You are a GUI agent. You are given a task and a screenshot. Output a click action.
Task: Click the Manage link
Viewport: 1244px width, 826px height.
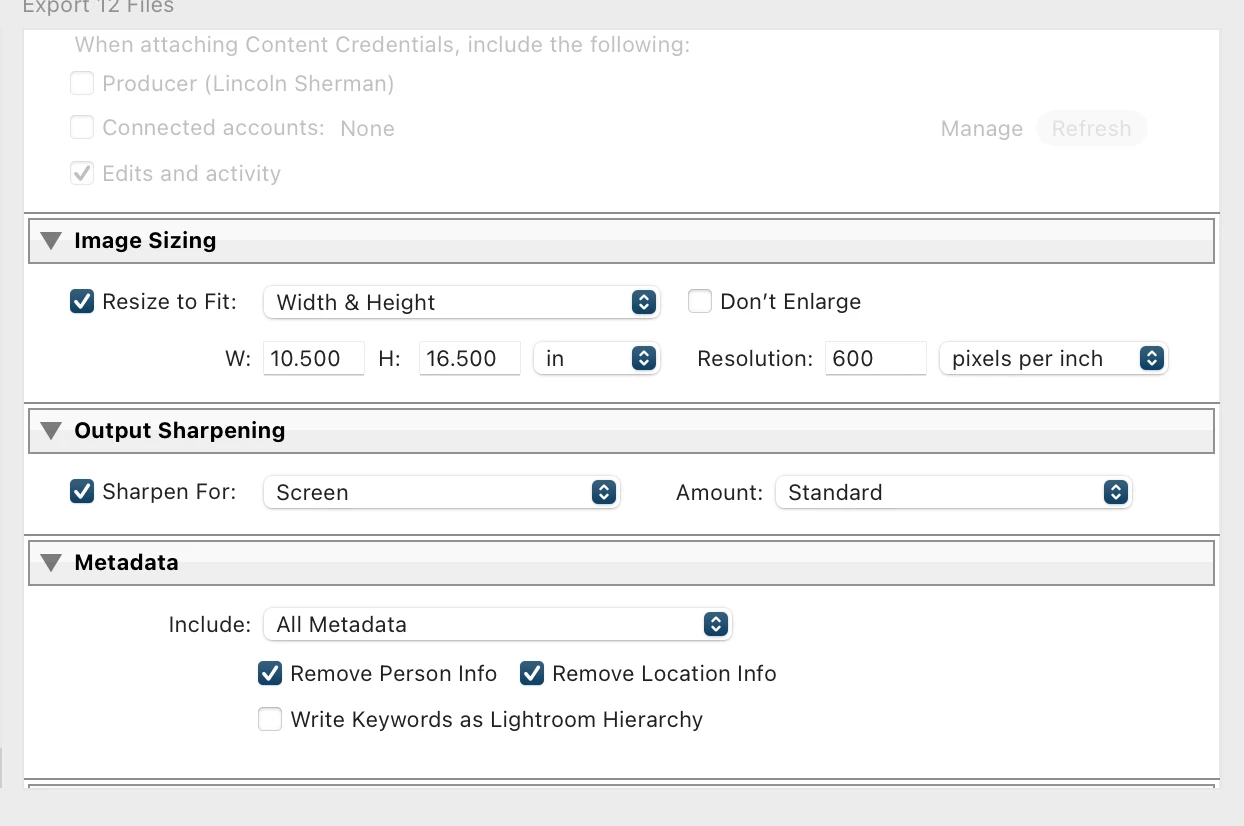coord(981,129)
